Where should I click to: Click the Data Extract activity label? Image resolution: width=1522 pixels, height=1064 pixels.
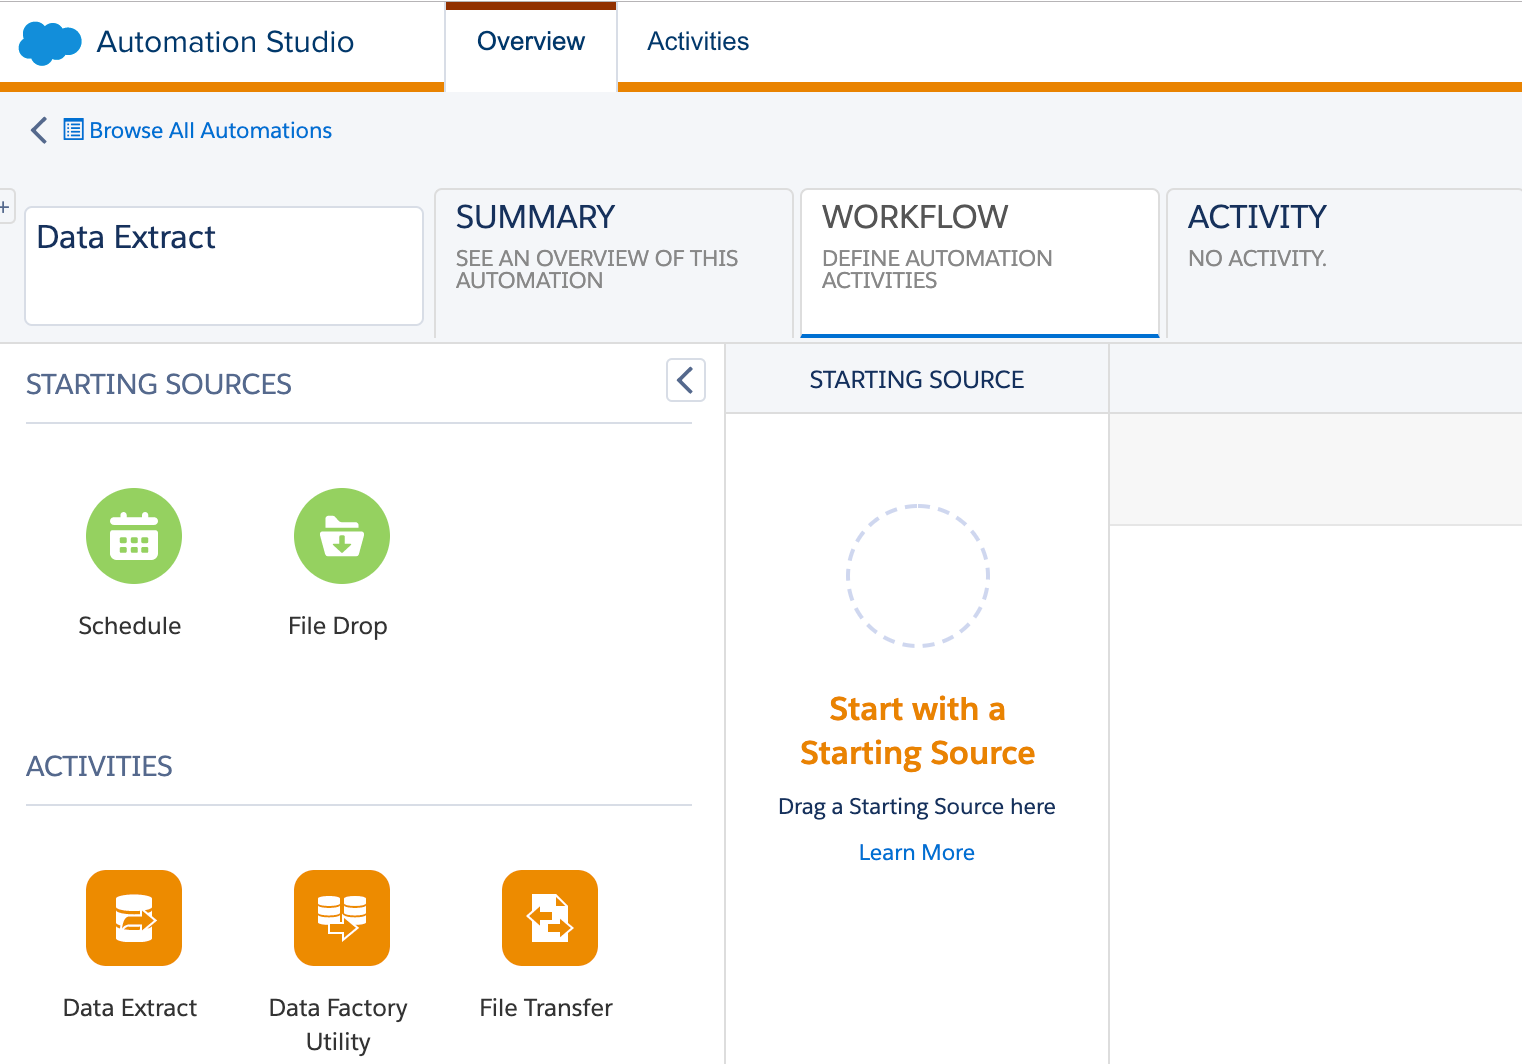(130, 1008)
